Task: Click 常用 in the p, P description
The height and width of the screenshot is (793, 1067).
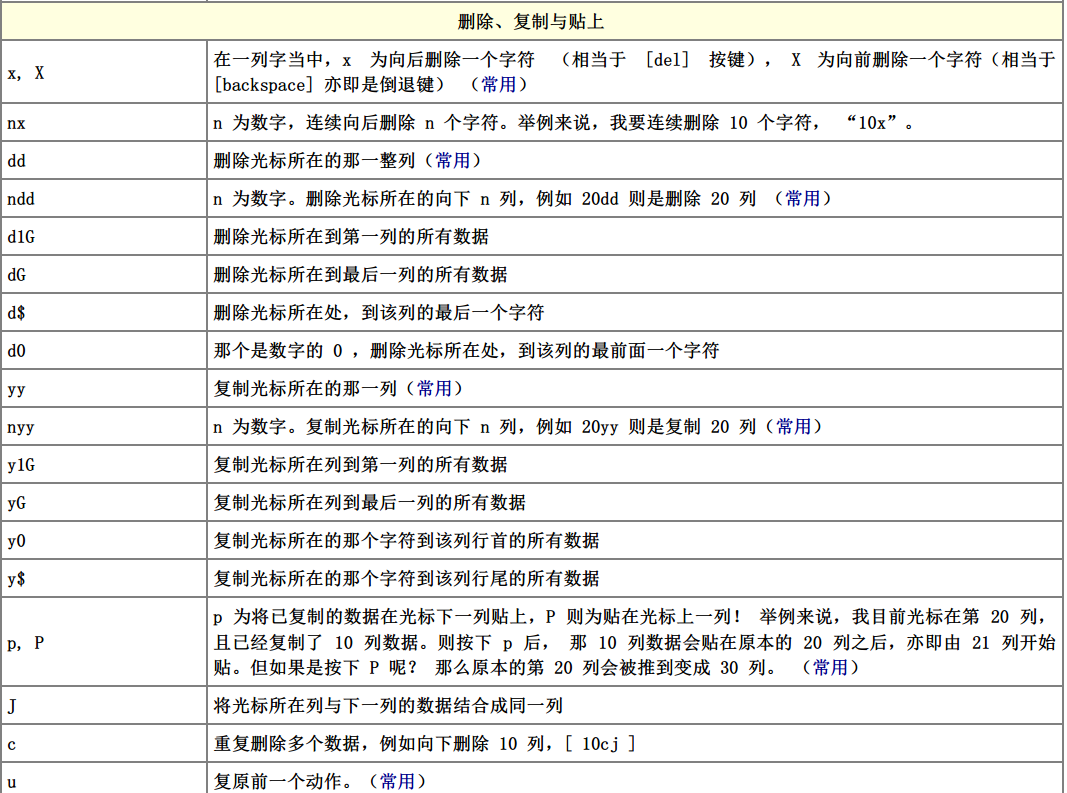Action: pos(830,667)
